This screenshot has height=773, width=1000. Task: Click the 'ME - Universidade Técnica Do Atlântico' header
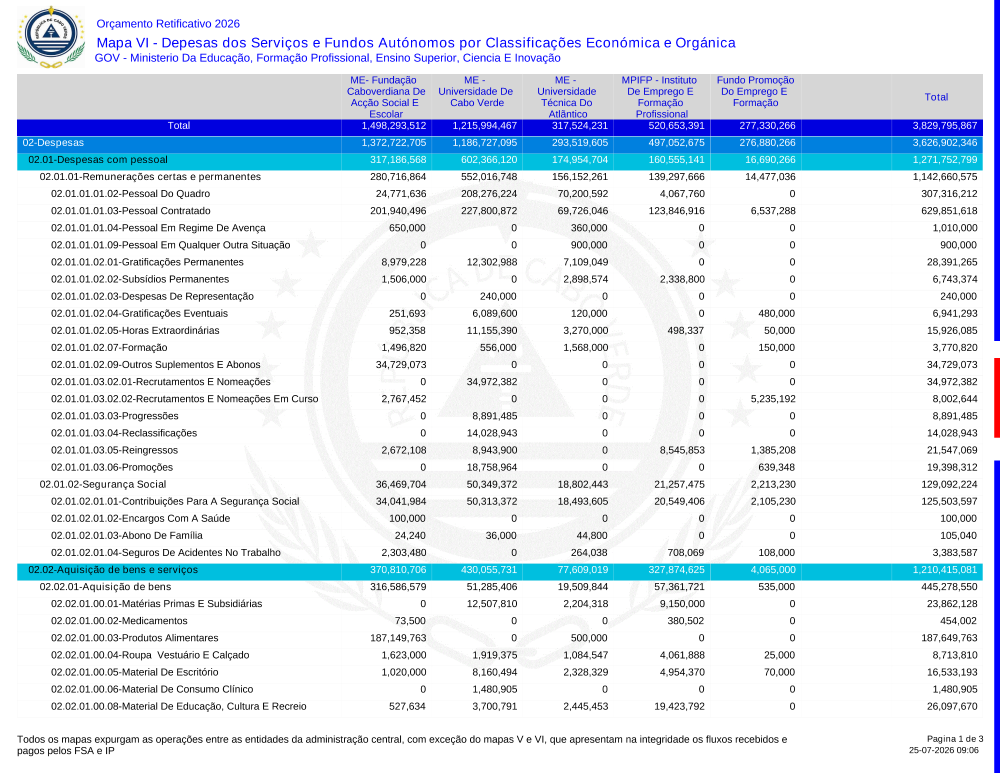pyautogui.click(x=567, y=97)
